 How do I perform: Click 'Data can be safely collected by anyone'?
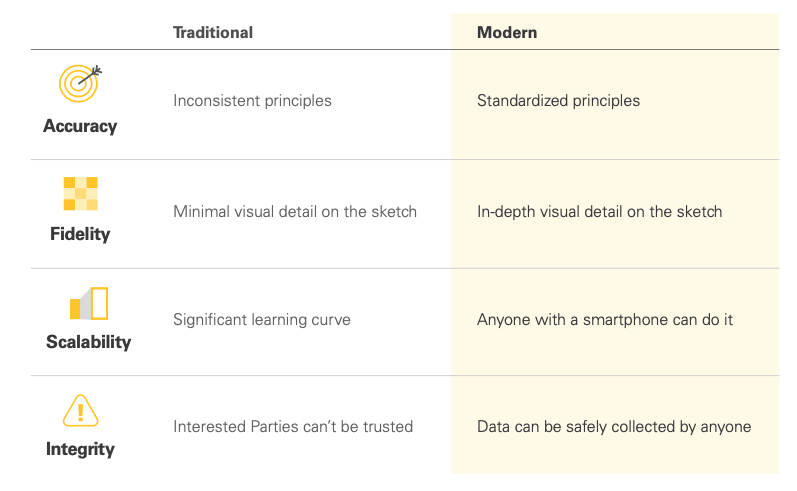point(614,426)
